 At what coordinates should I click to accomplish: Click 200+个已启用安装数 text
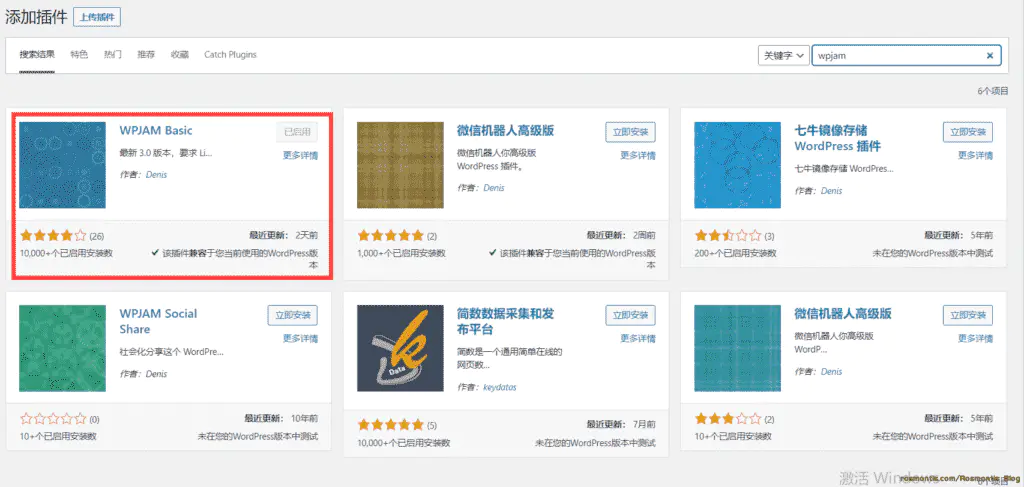tap(737, 253)
